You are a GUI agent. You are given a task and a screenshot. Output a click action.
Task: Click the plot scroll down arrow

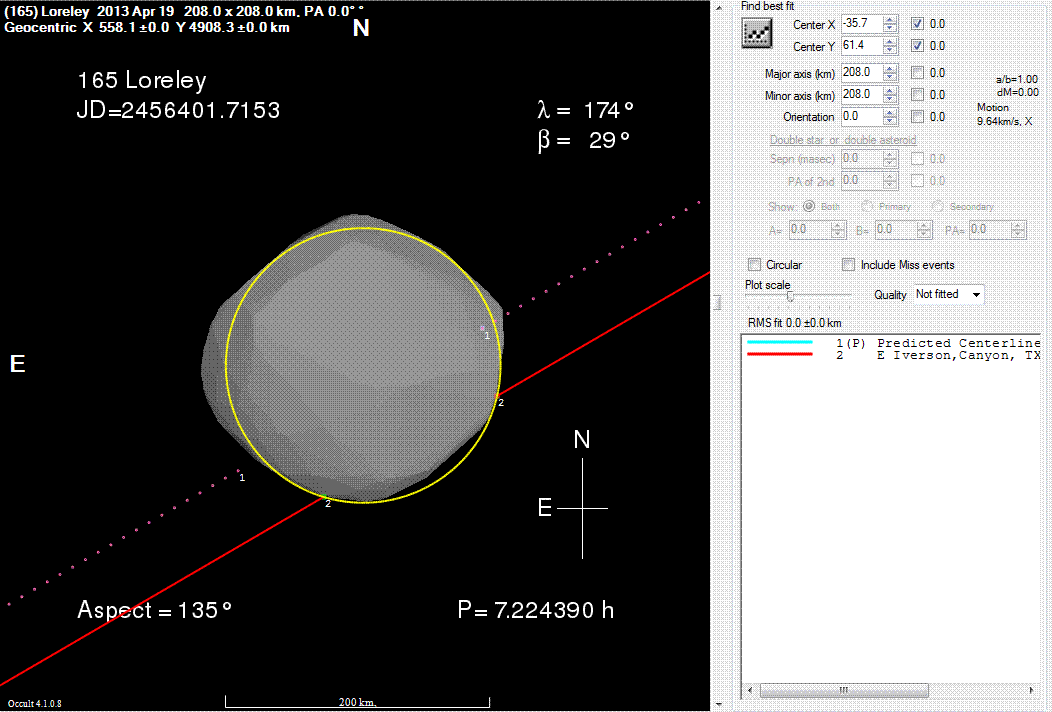[x=719, y=705]
